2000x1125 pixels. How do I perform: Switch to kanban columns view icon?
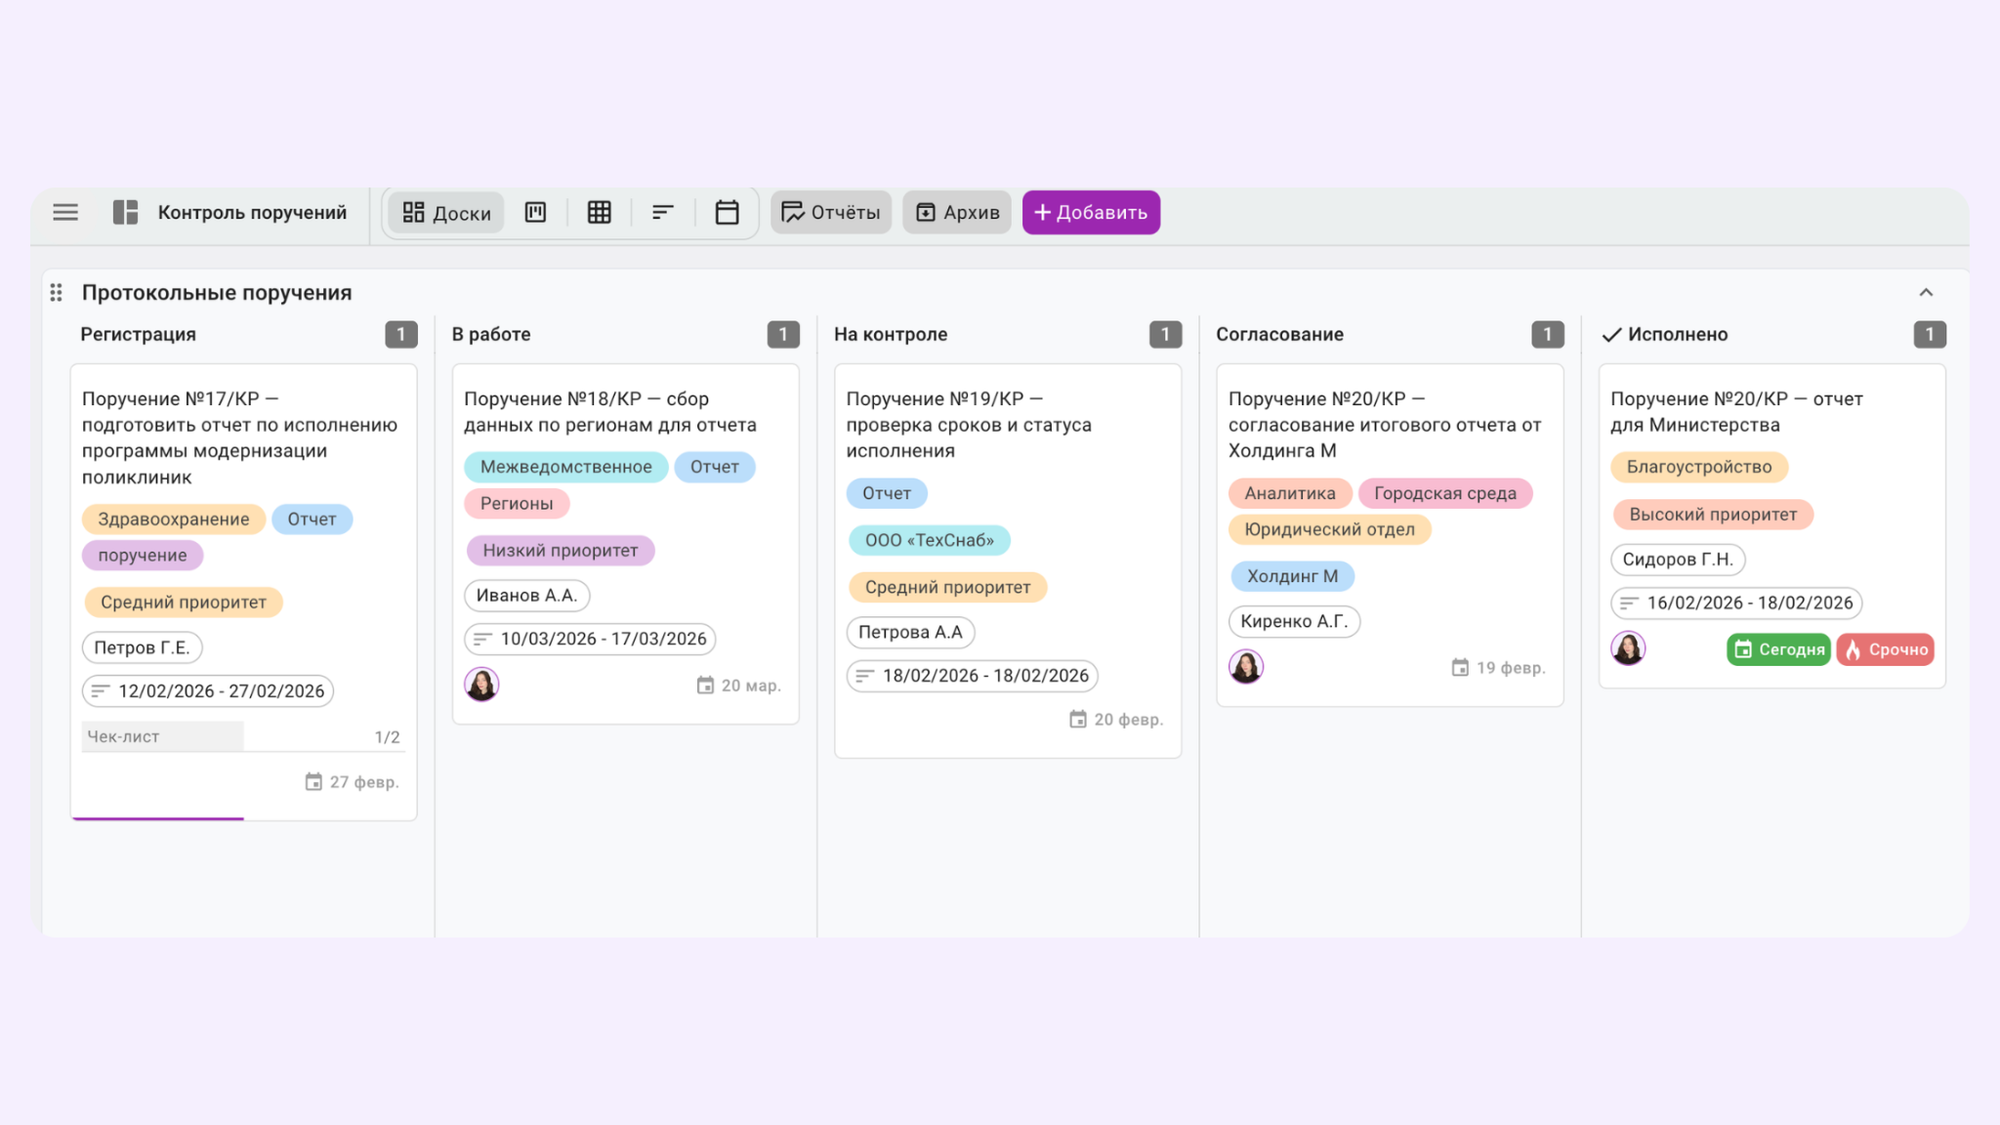[536, 212]
